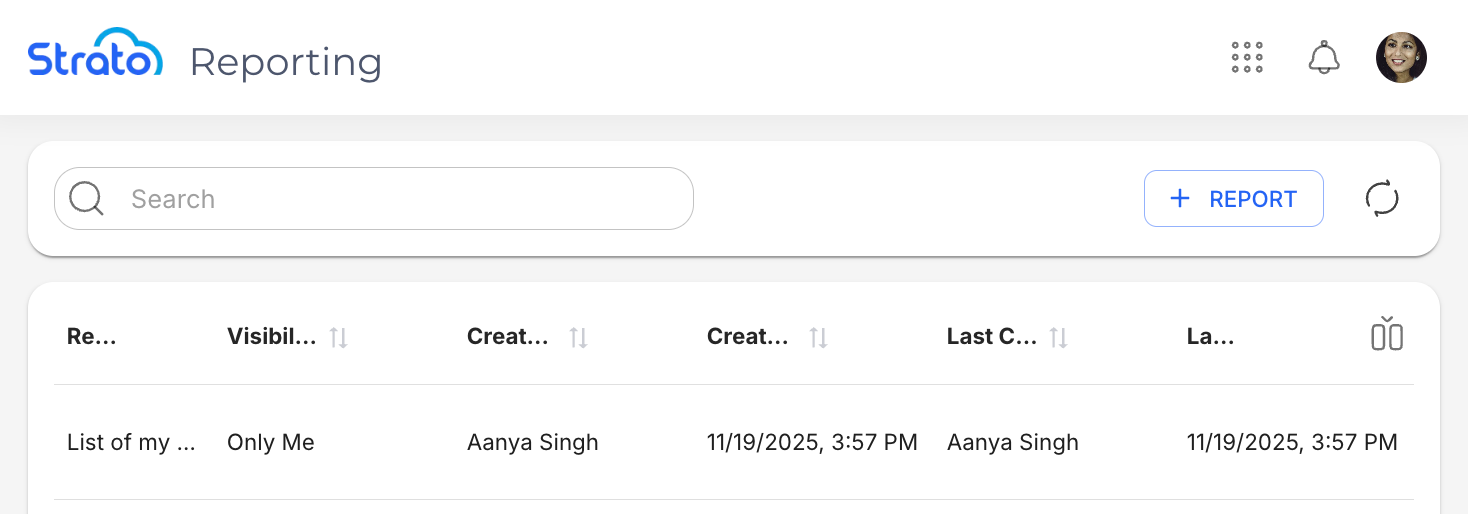
Task: Select the first 'Aanya Singh' creator cell
Action: point(533,442)
